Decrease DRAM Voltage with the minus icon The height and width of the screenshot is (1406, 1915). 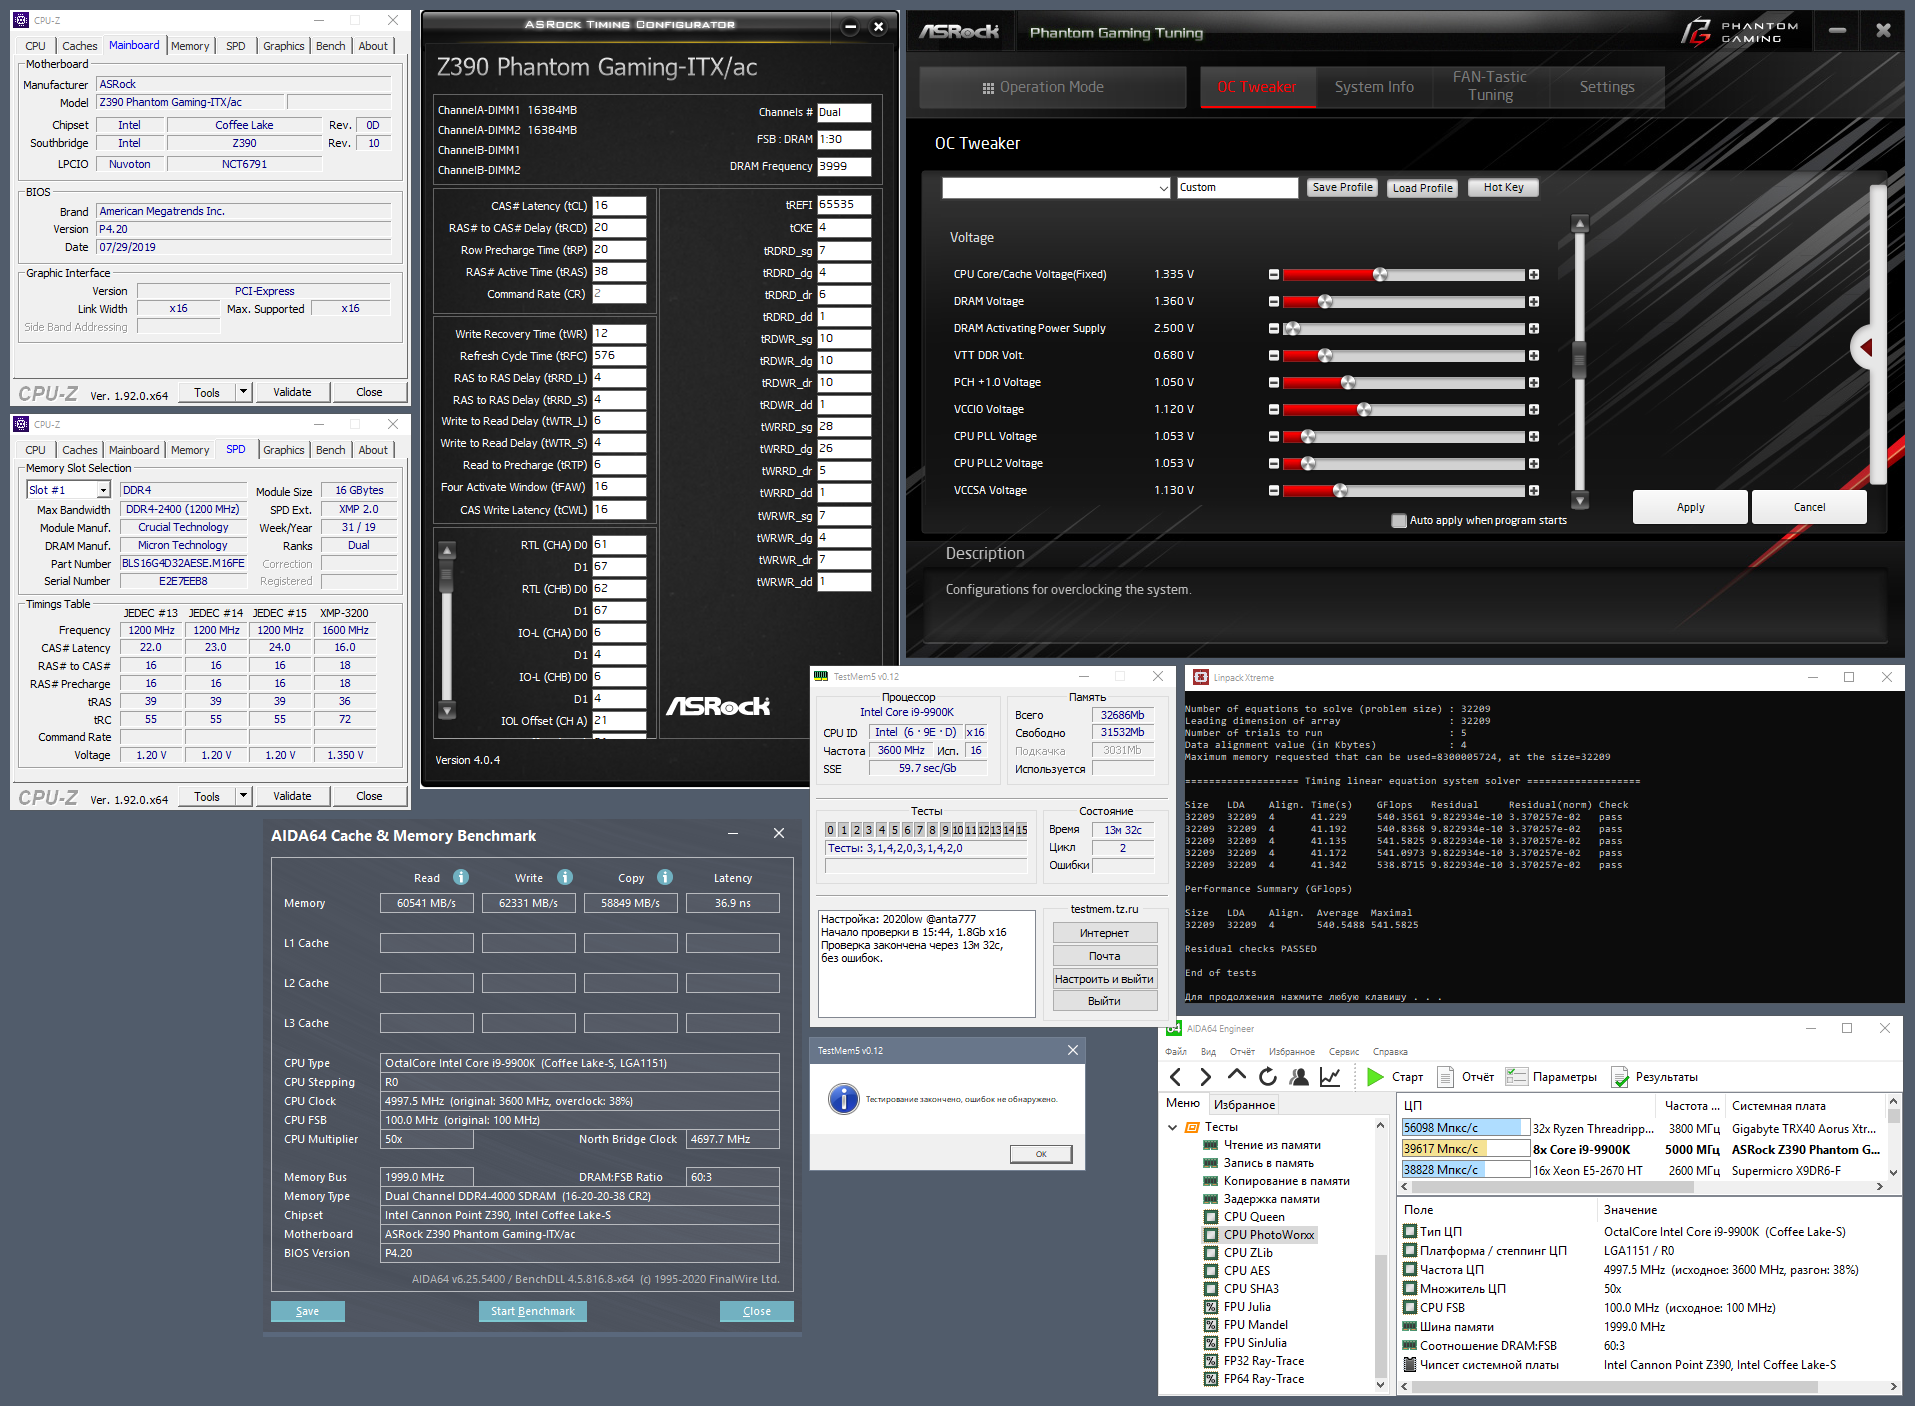pos(1273,302)
